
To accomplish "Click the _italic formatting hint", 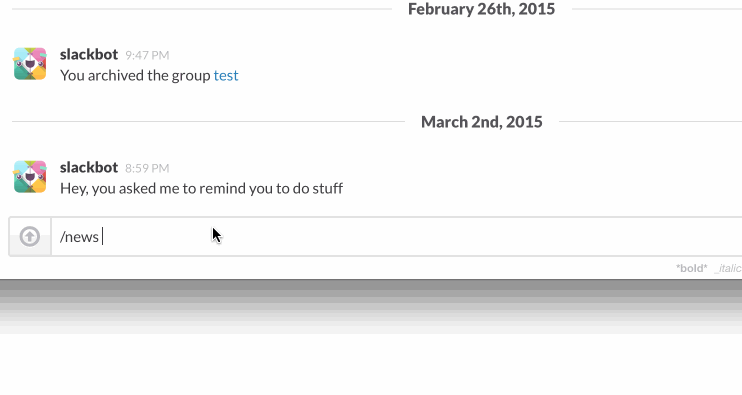I will tap(728, 268).
